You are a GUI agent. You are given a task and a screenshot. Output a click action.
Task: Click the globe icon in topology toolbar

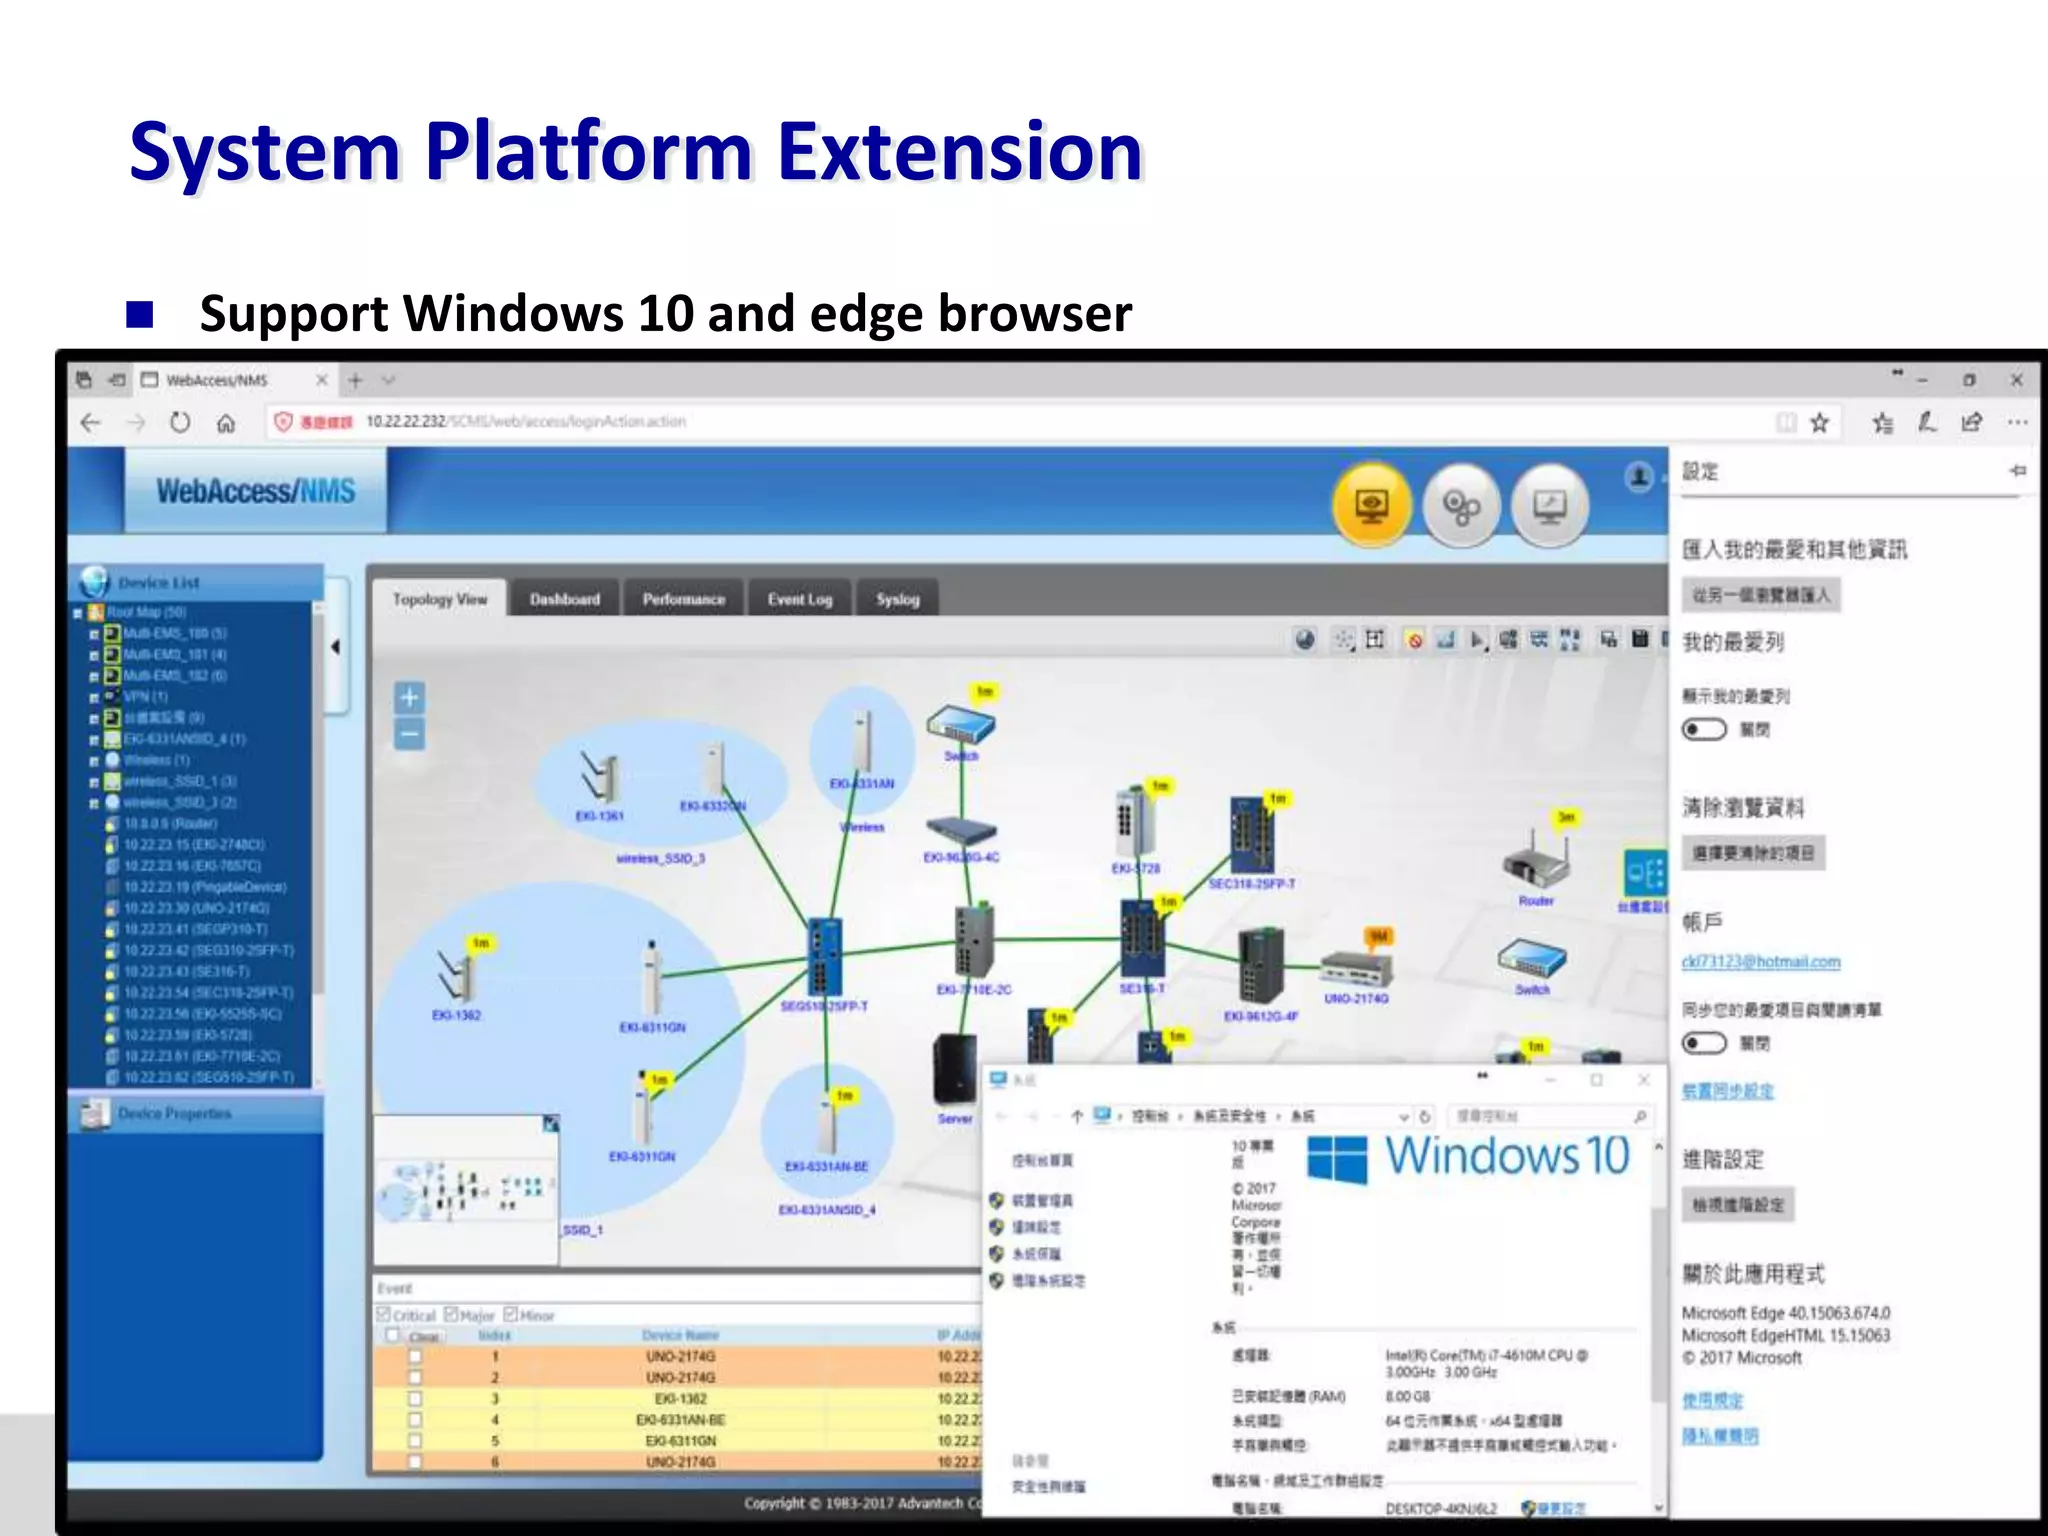point(1305,640)
